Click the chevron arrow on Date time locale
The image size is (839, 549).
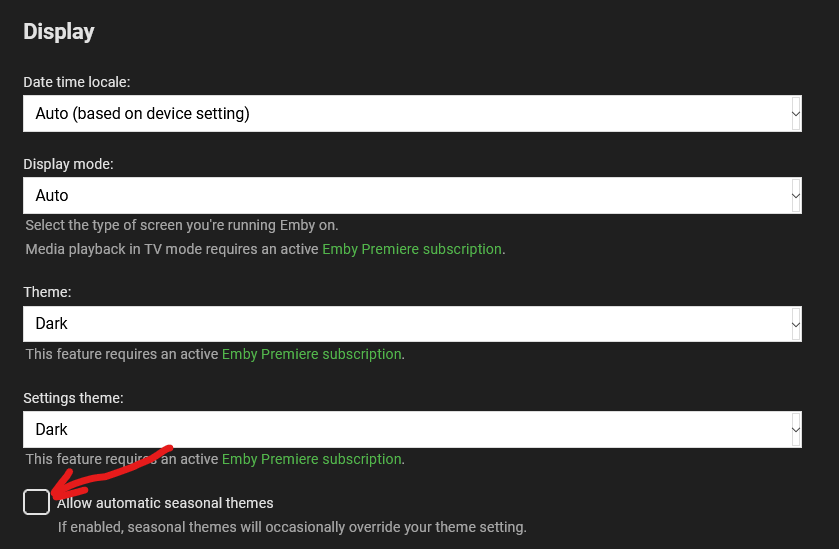pos(796,114)
